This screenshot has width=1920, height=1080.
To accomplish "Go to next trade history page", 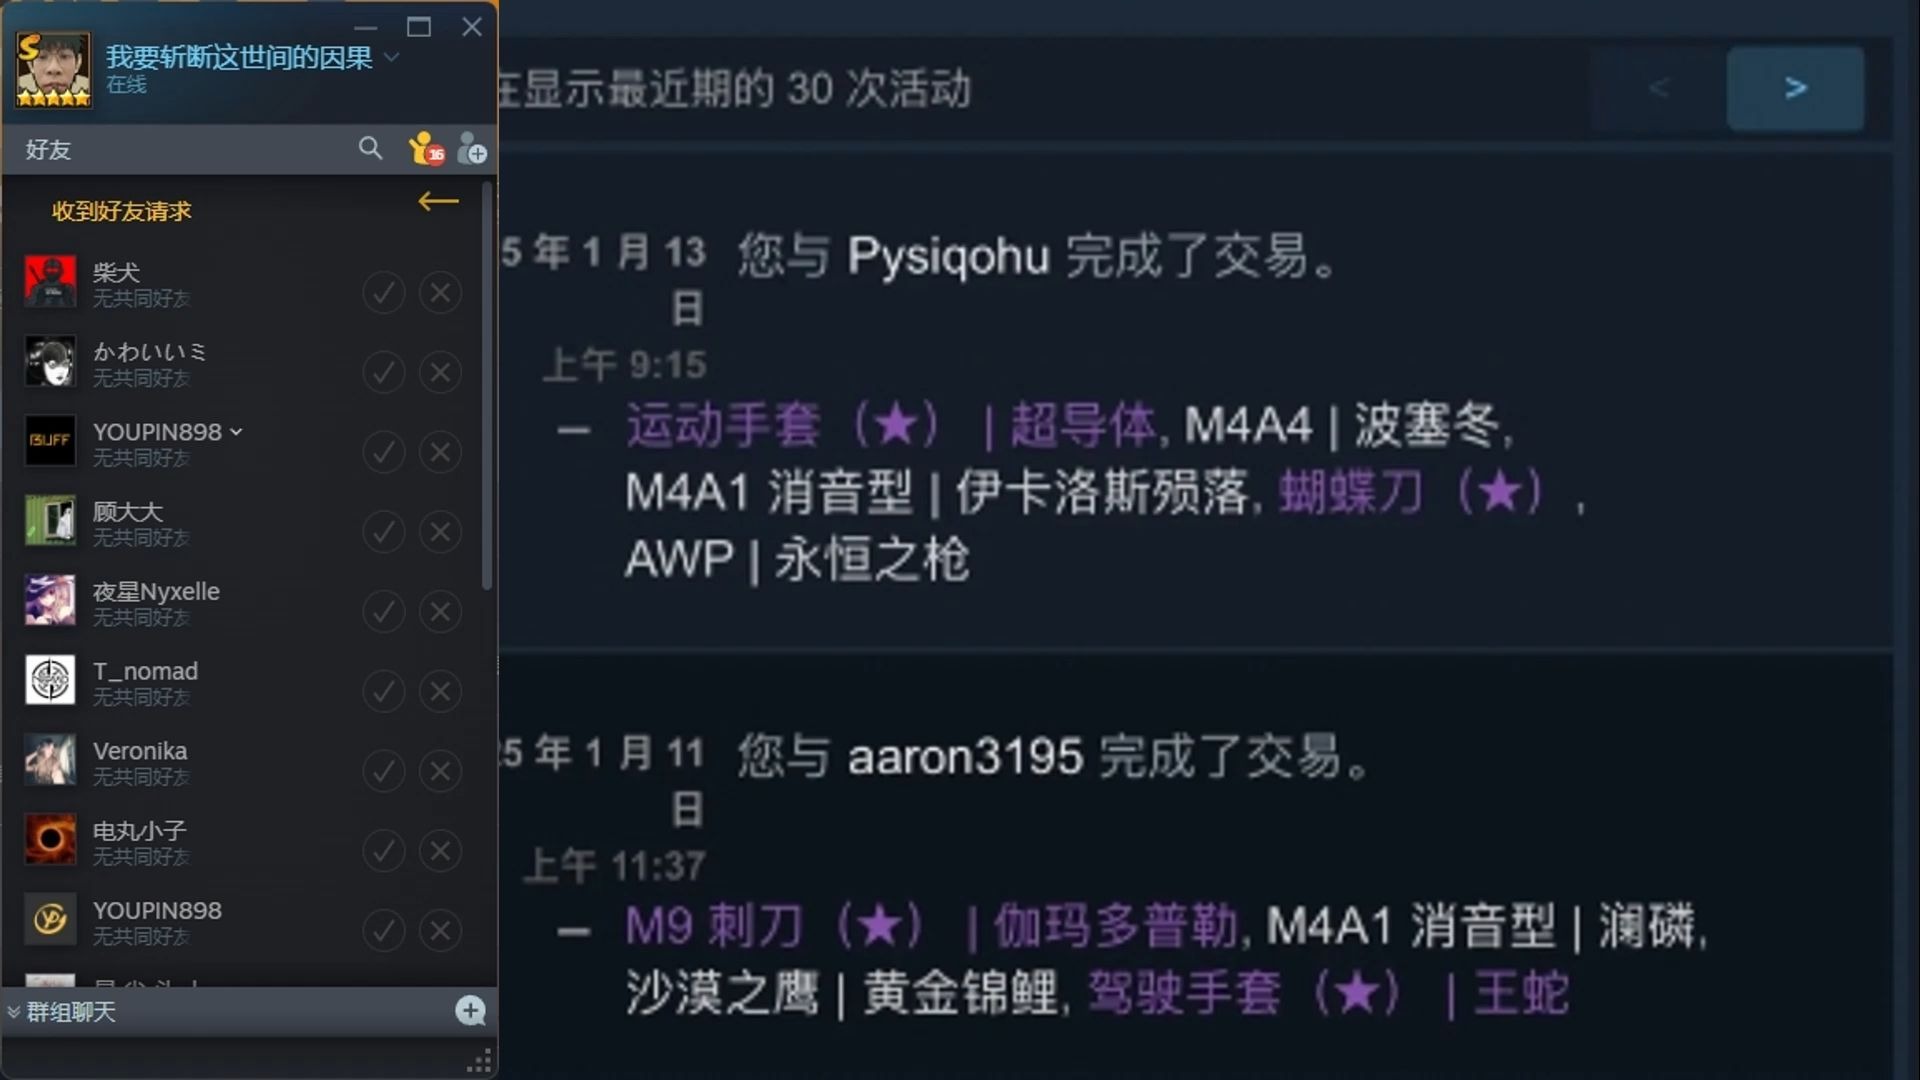I will click(1795, 88).
